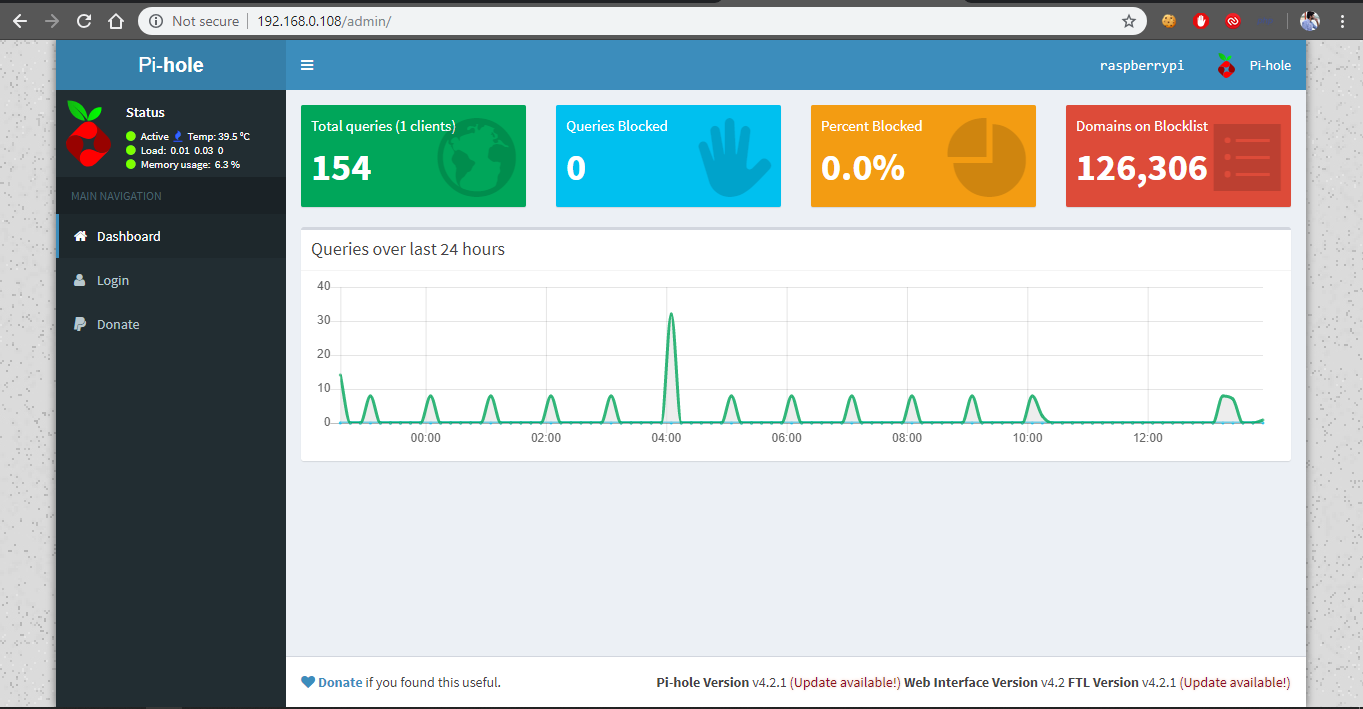Image resolution: width=1363 pixels, height=709 pixels.
Task: Click the list icon on the Domains on Blocklist card
Action: 1246,156
